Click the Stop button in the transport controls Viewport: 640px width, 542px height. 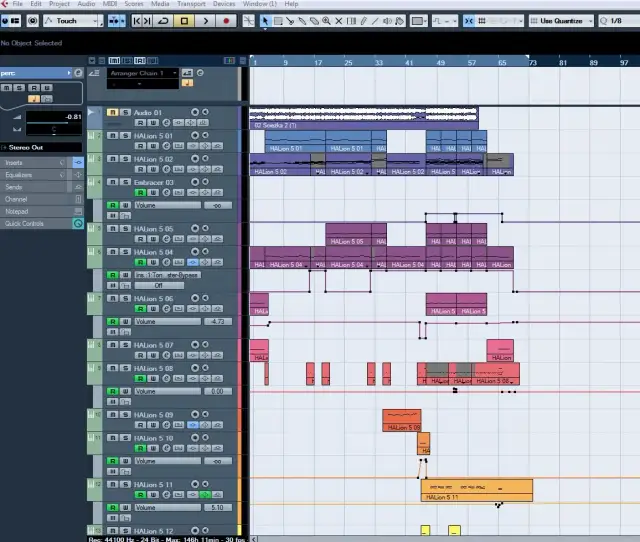pyautogui.click(x=185, y=20)
